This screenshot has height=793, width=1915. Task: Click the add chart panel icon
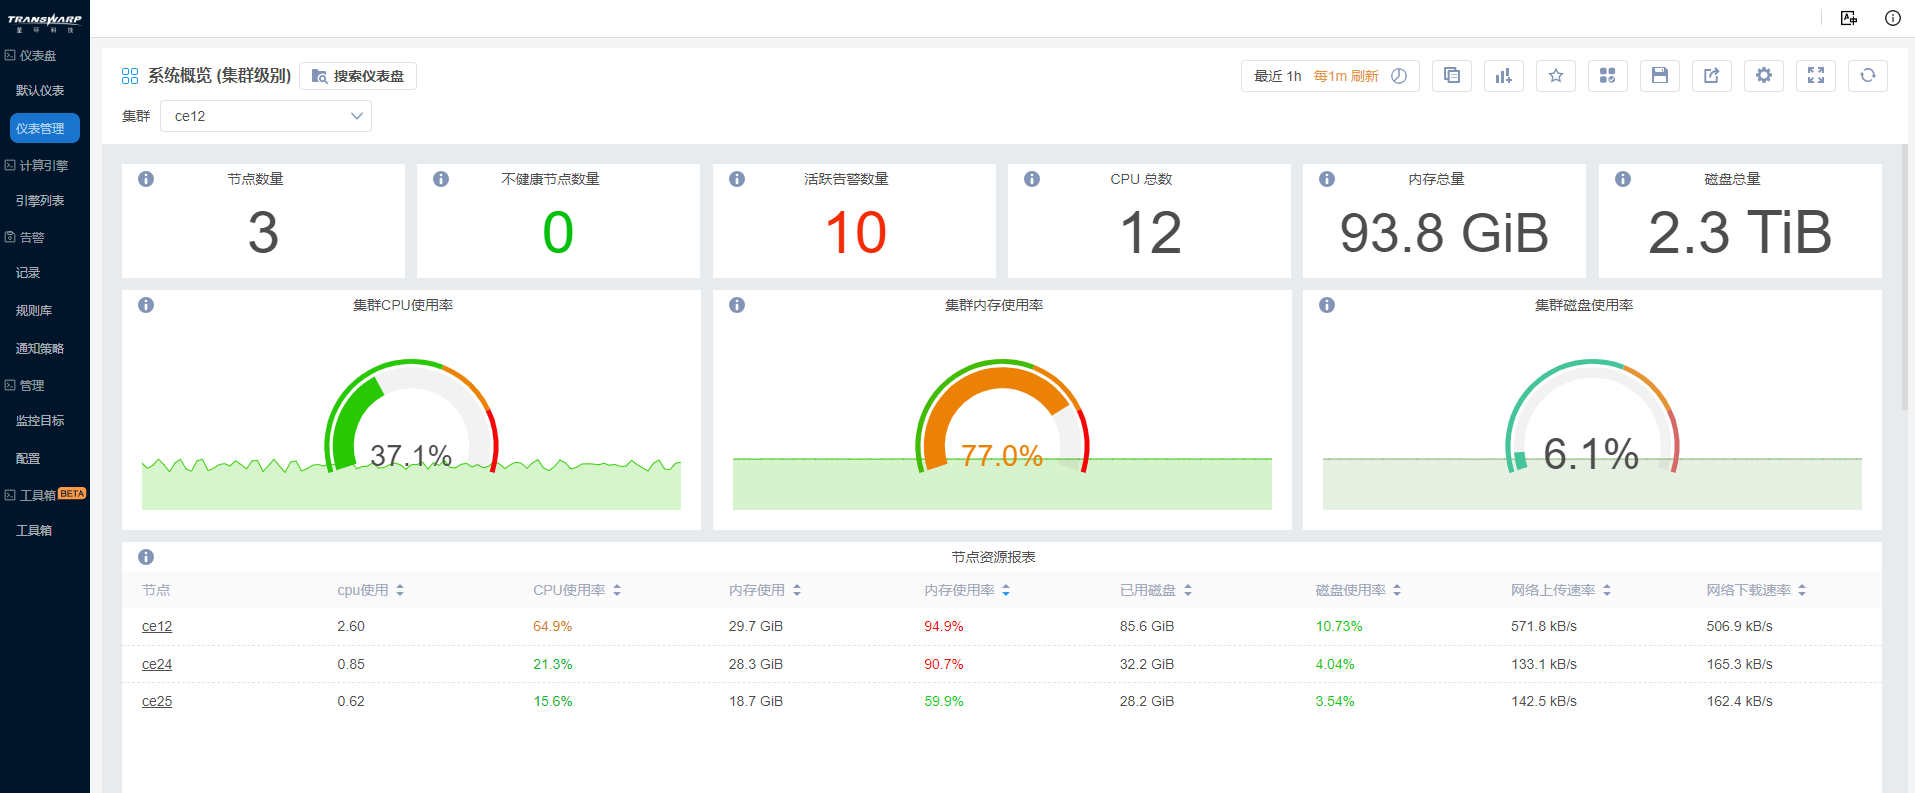pos(1504,76)
